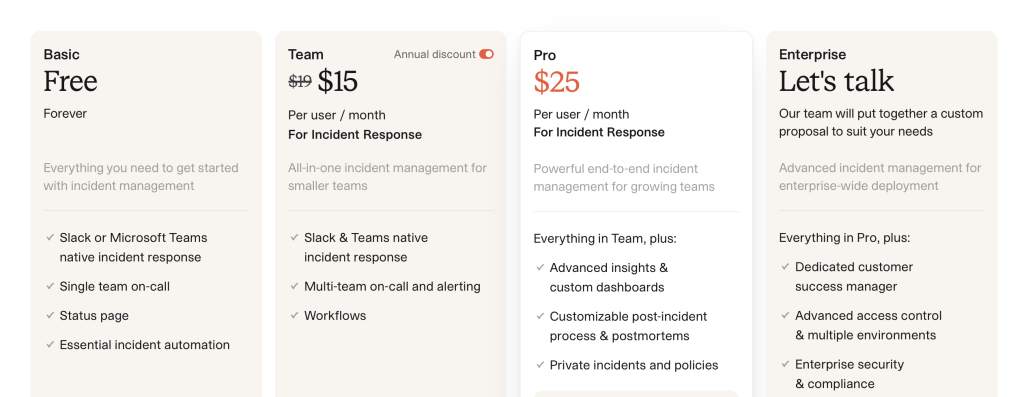
Task: Click the $15 Team price
Action: 338,82
